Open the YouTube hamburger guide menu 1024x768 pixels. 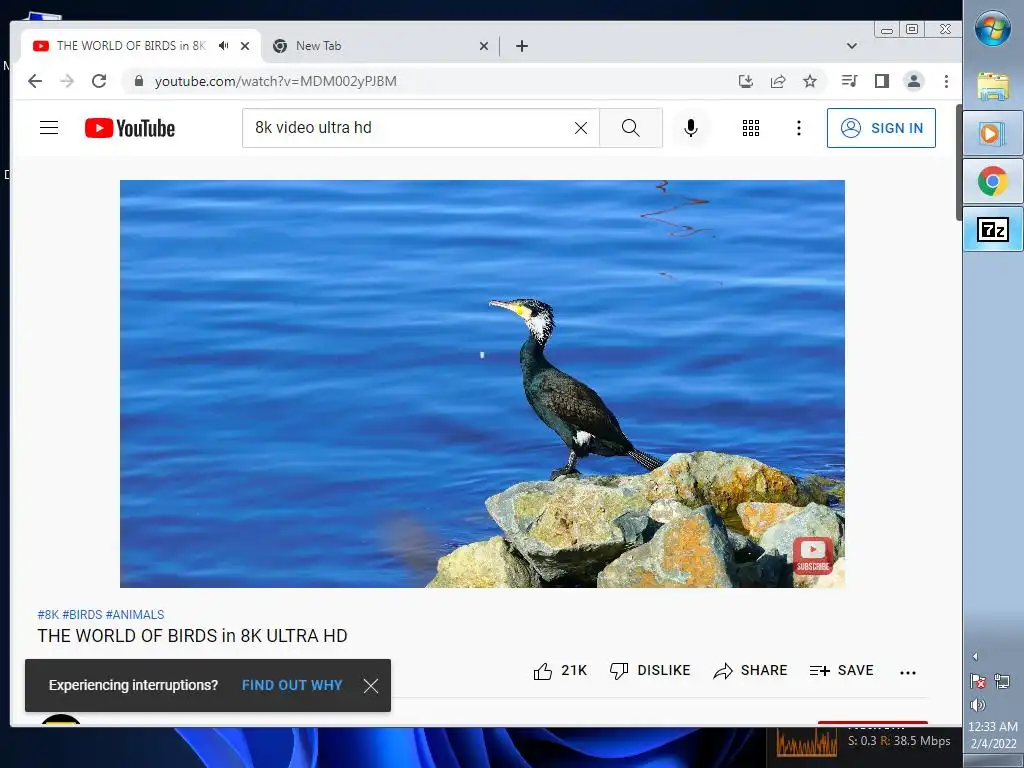click(49, 127)
